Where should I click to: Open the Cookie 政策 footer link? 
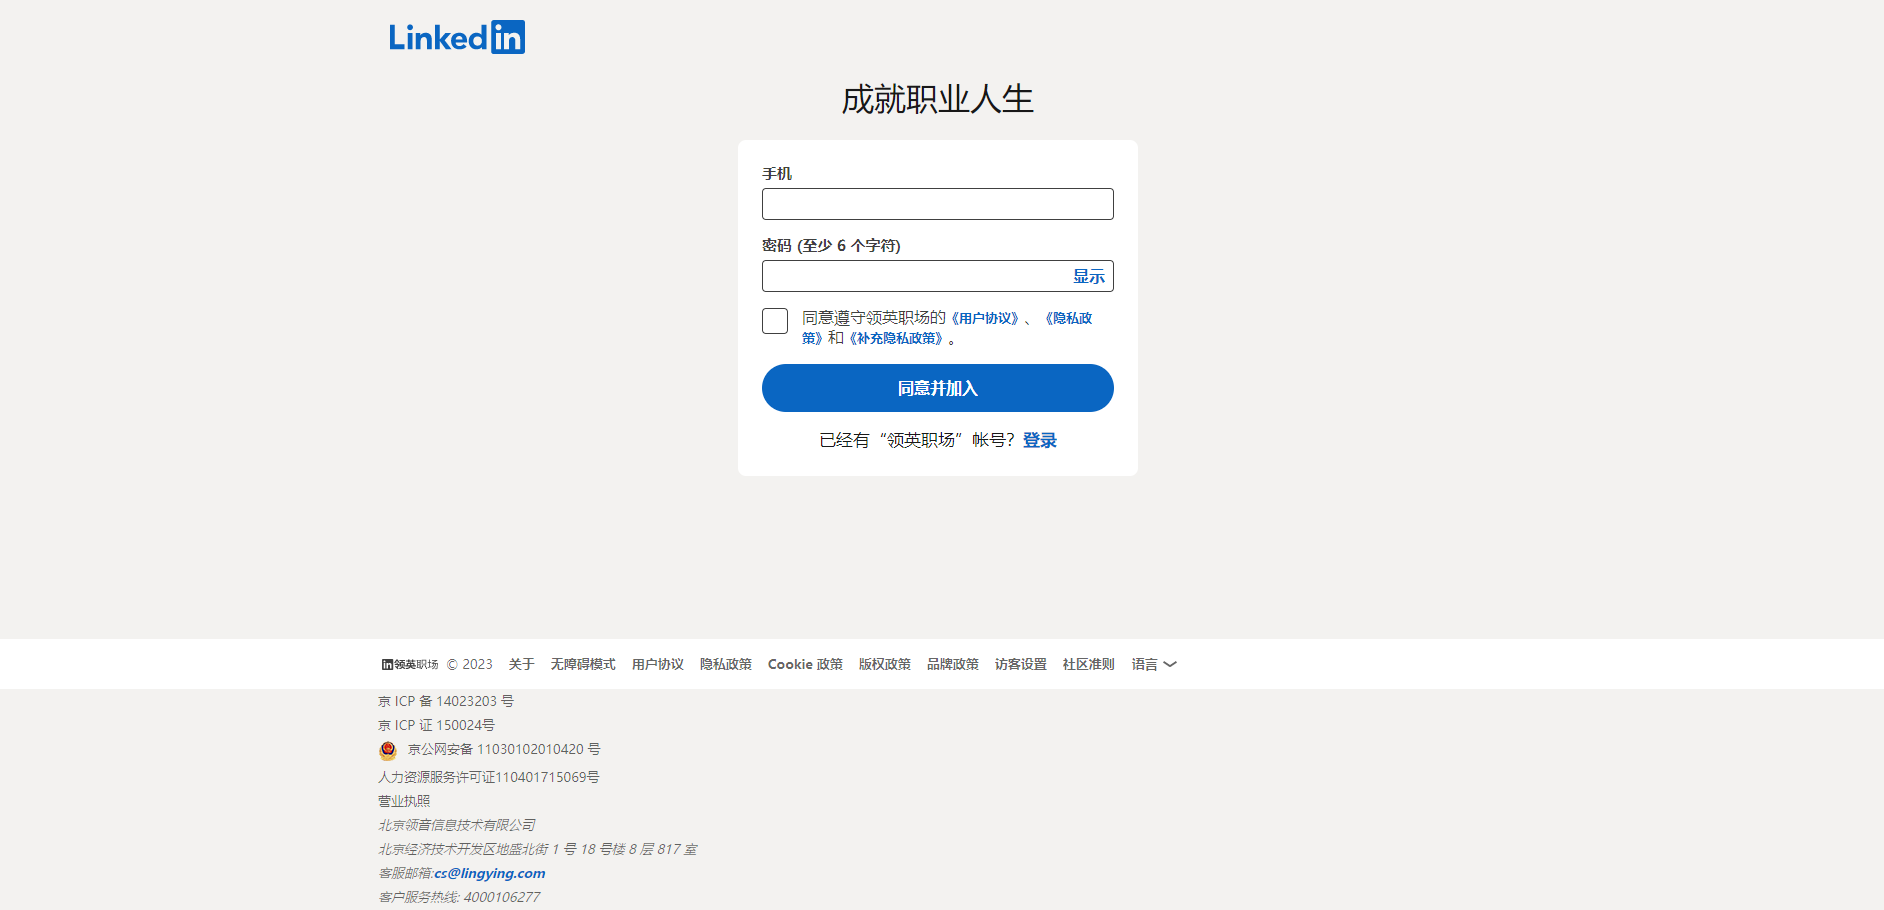click(x=805, y=663)
